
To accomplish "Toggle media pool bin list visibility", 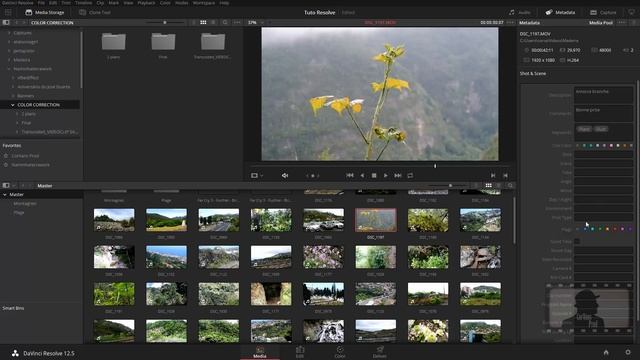I will click(x=6, y=185).
